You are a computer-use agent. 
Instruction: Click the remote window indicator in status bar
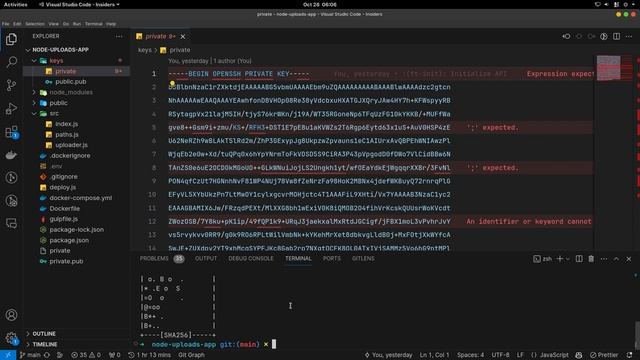click(x=8, y=355)
